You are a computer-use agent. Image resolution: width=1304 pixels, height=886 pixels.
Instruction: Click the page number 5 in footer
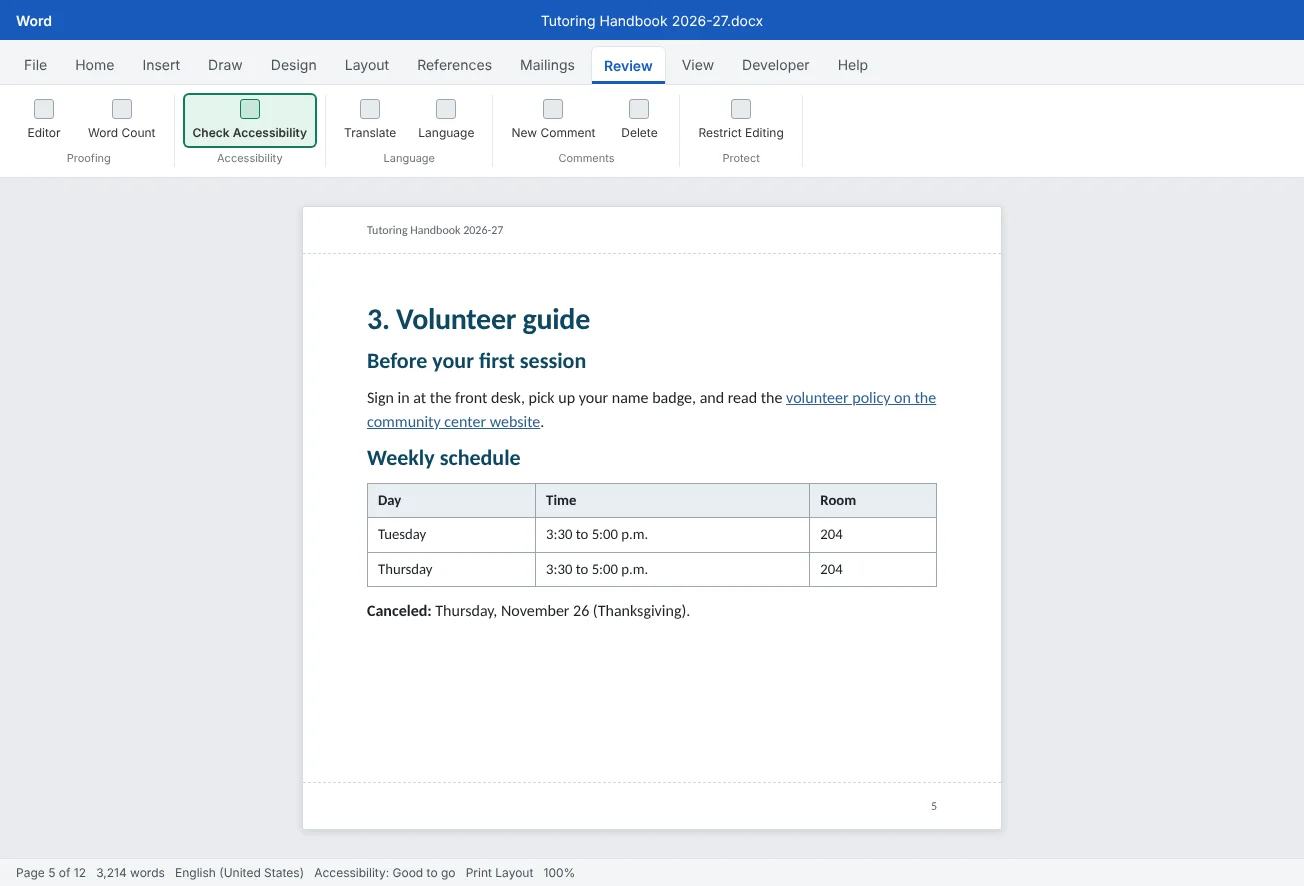coord(934,806)
